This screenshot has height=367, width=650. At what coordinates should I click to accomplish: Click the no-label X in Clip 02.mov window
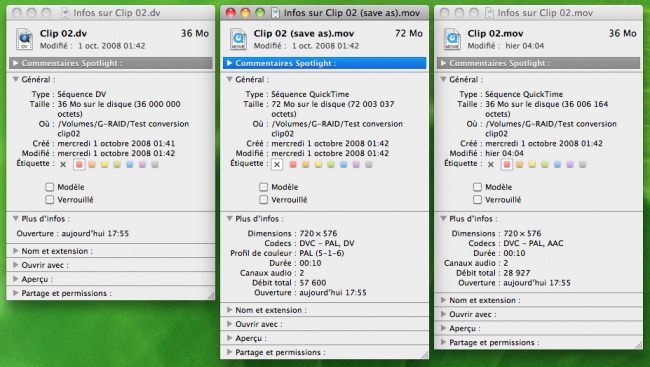(x=491, y=165)
